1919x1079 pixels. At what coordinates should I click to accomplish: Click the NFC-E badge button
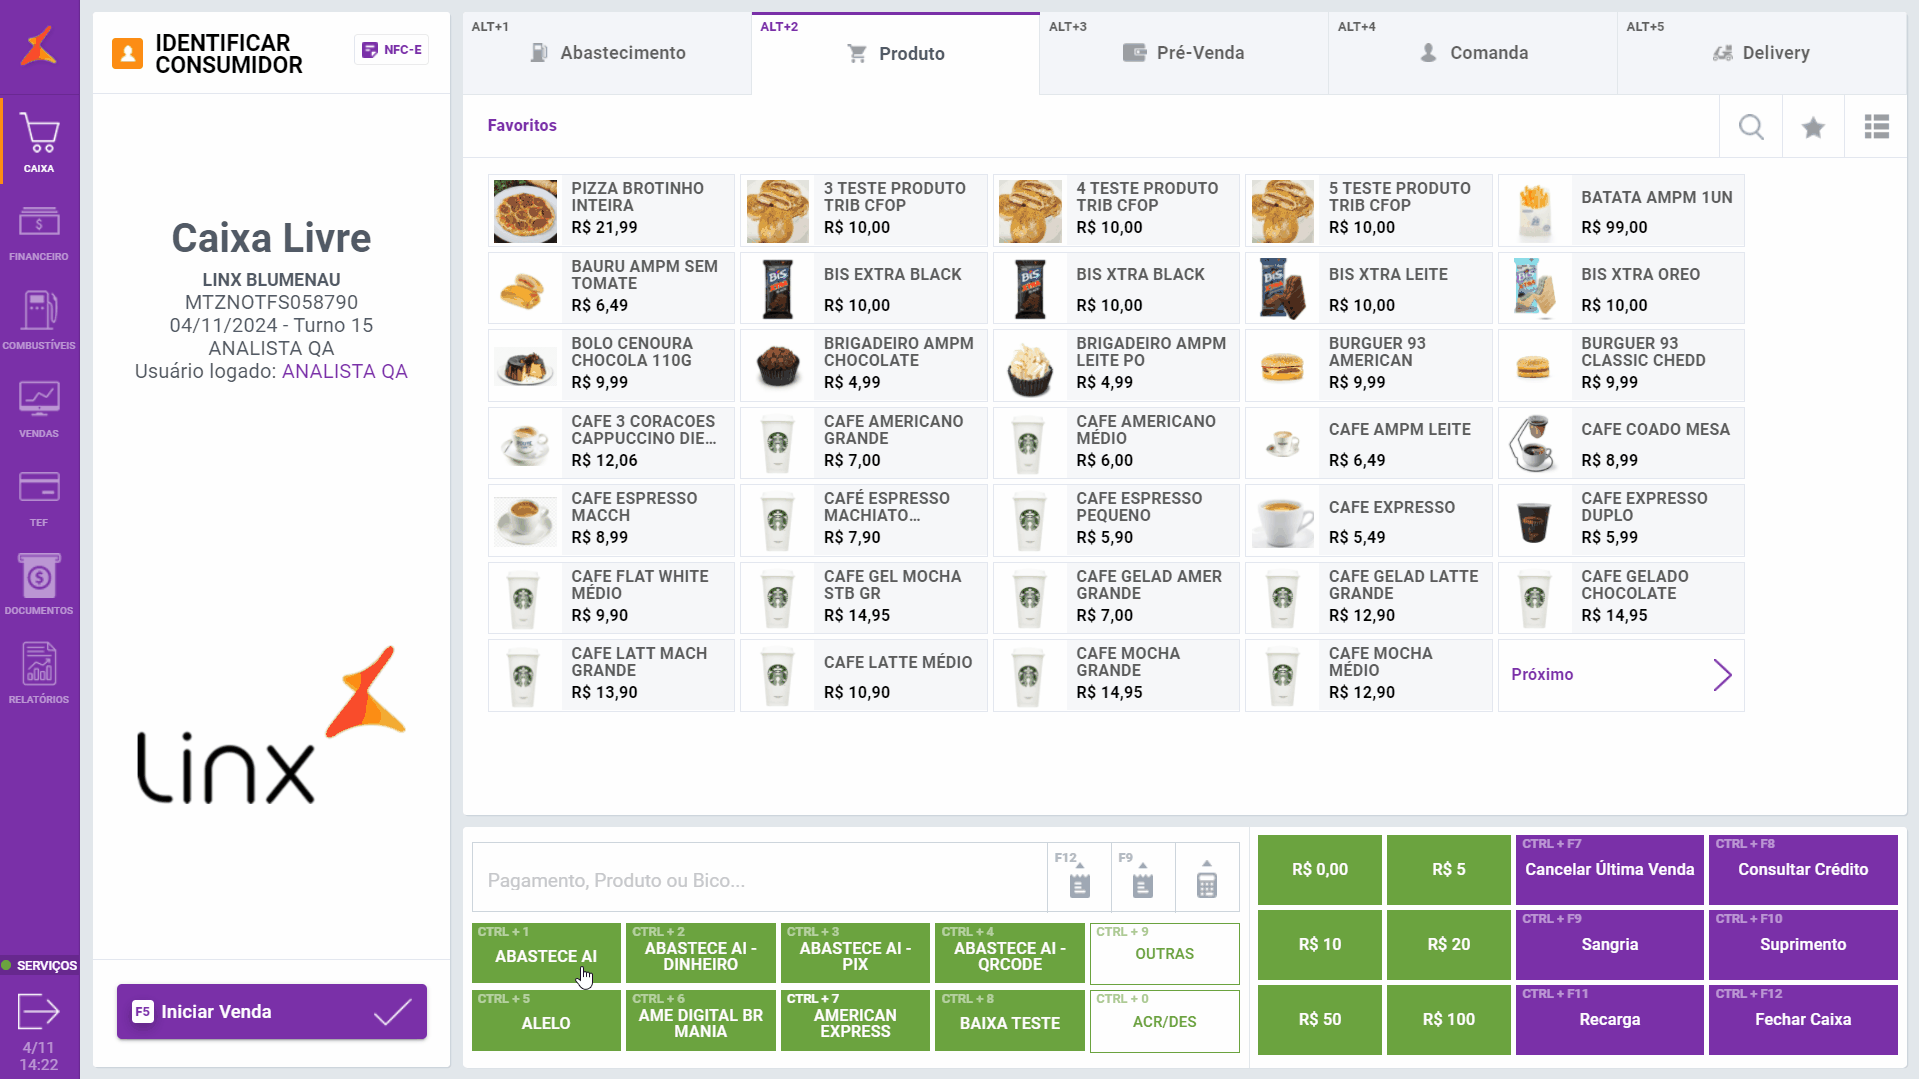(392, 50)
